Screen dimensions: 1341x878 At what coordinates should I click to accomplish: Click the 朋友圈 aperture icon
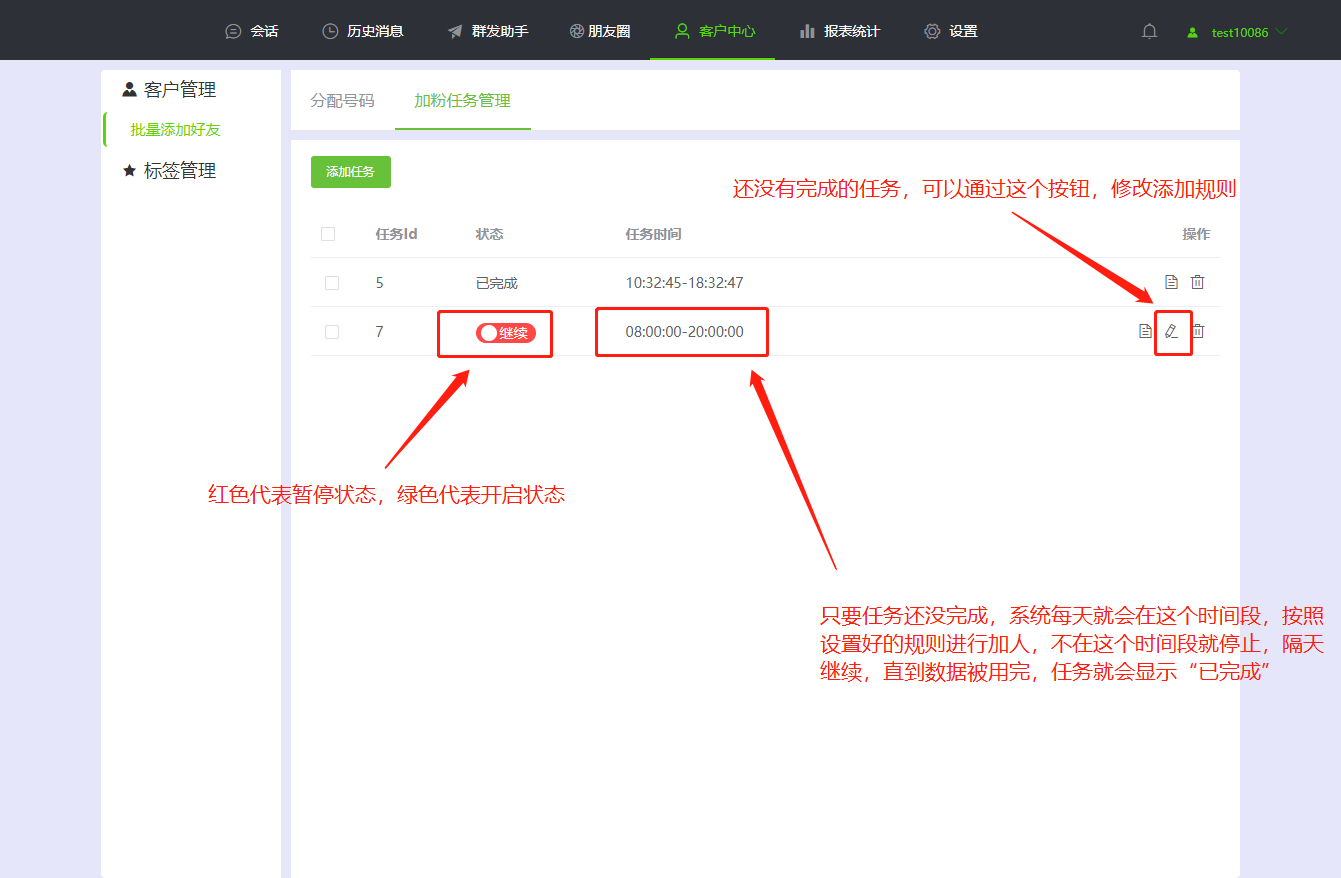(577, 31)
